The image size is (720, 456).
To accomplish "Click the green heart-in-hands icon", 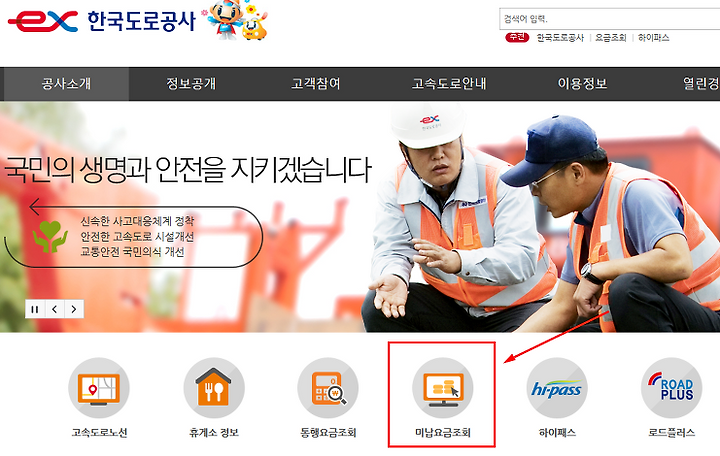I will tap(50, 236).
